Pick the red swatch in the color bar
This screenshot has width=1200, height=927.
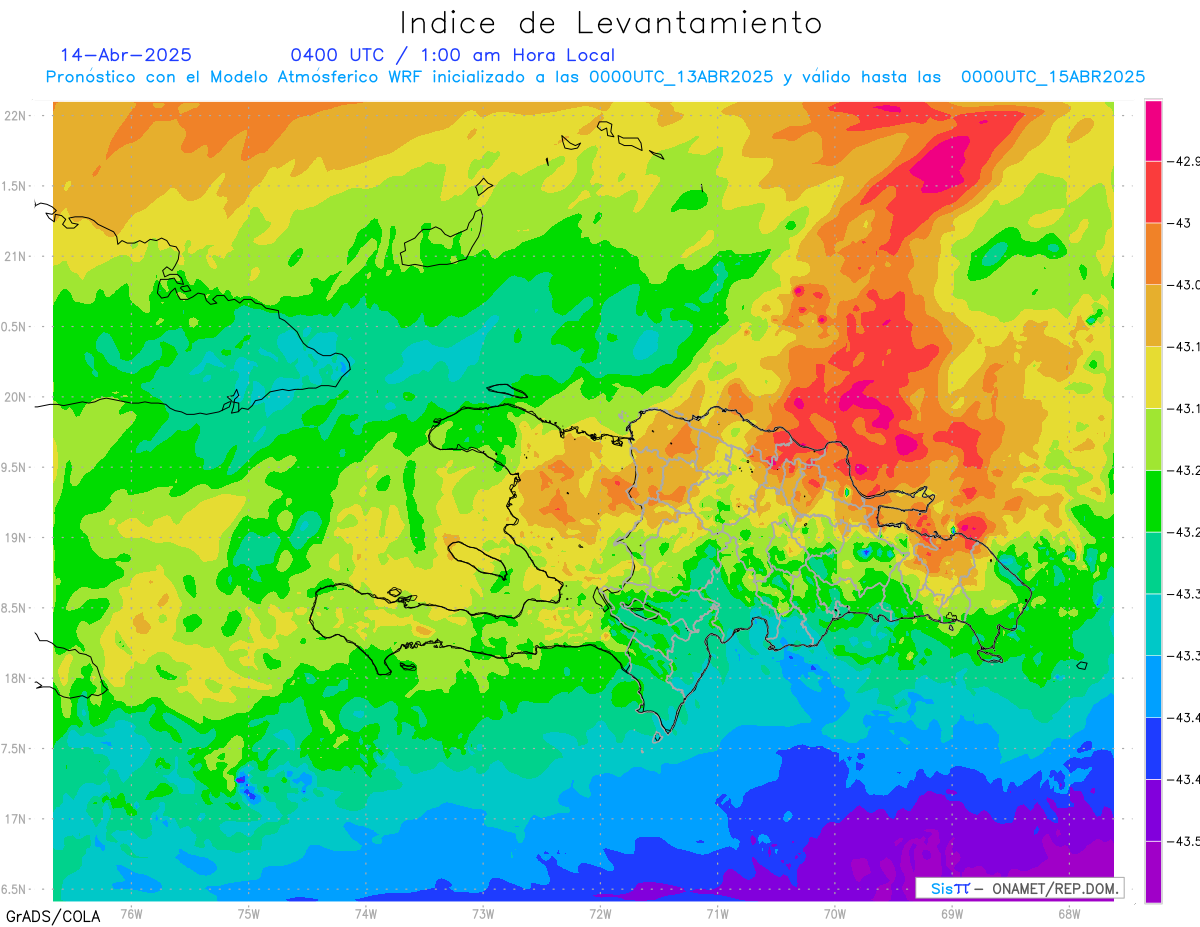1153,192
